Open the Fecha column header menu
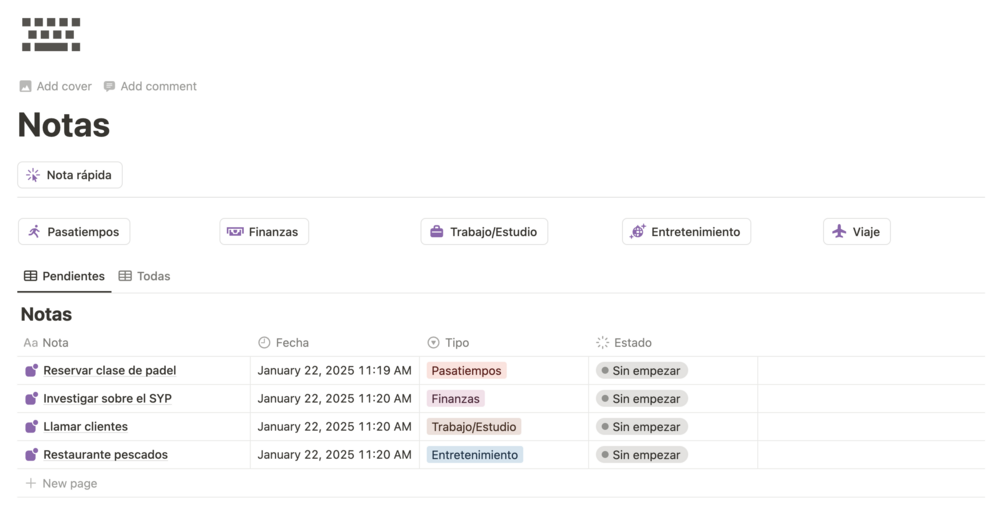Viewport: 1005px width, 506px height. (291, 343)
